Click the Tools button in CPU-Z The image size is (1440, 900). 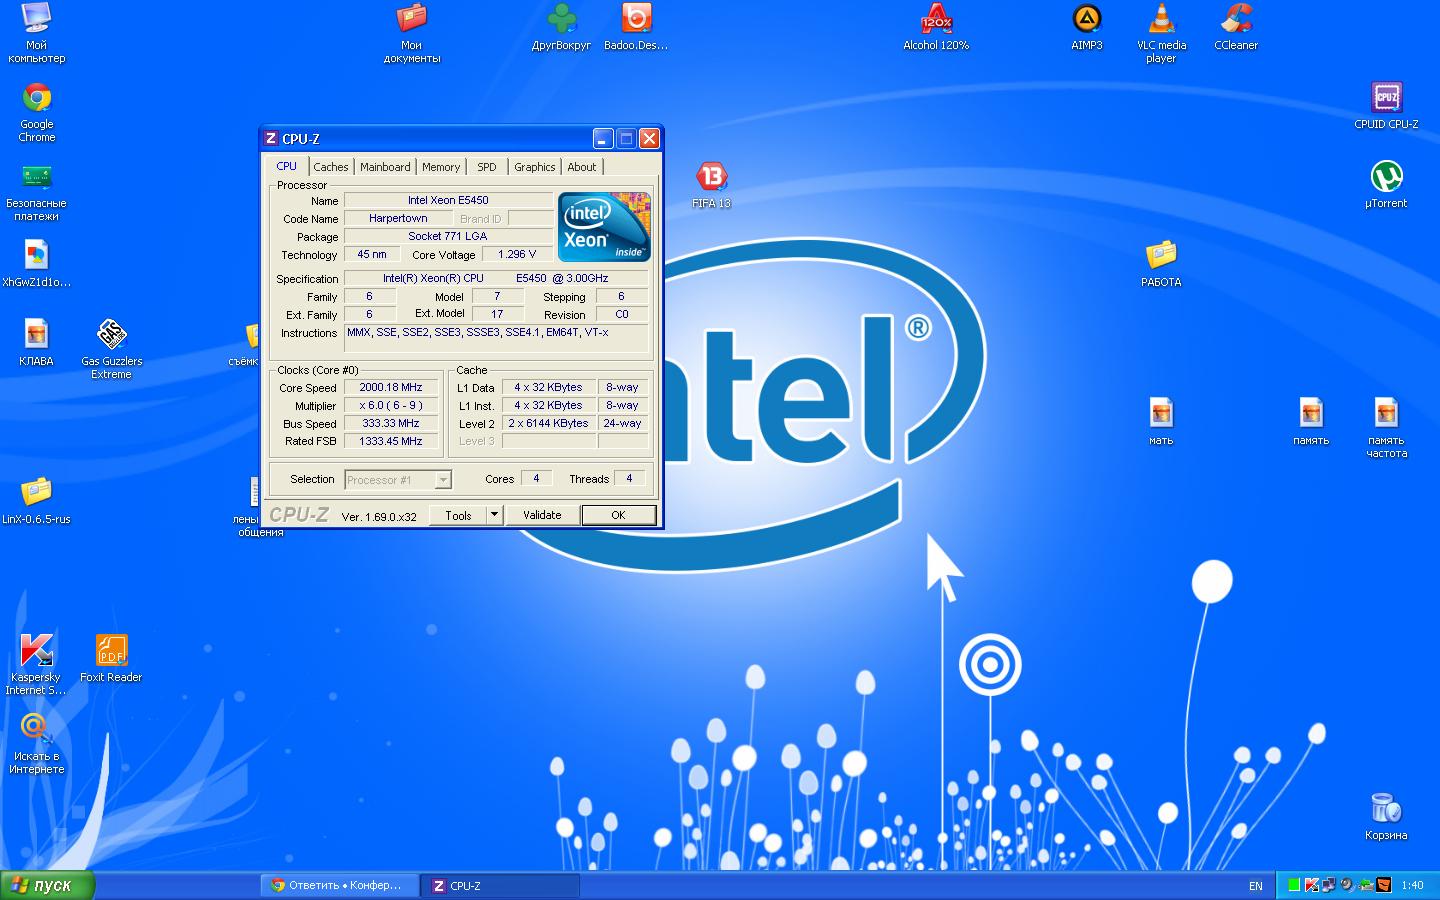459,515
